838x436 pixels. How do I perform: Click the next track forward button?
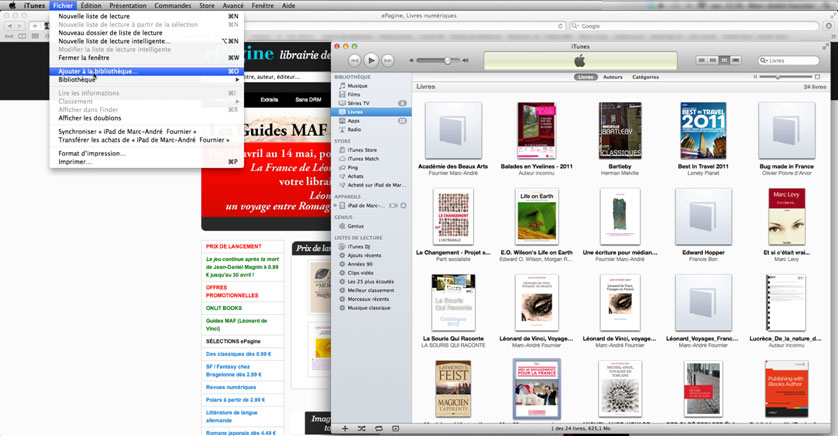(388, 60)
